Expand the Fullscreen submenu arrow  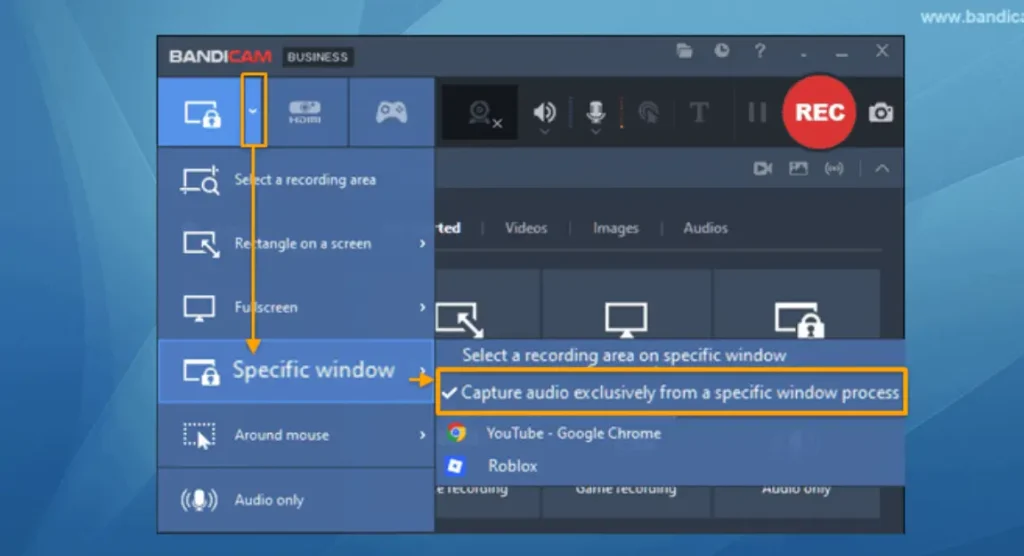click(423, 307)
